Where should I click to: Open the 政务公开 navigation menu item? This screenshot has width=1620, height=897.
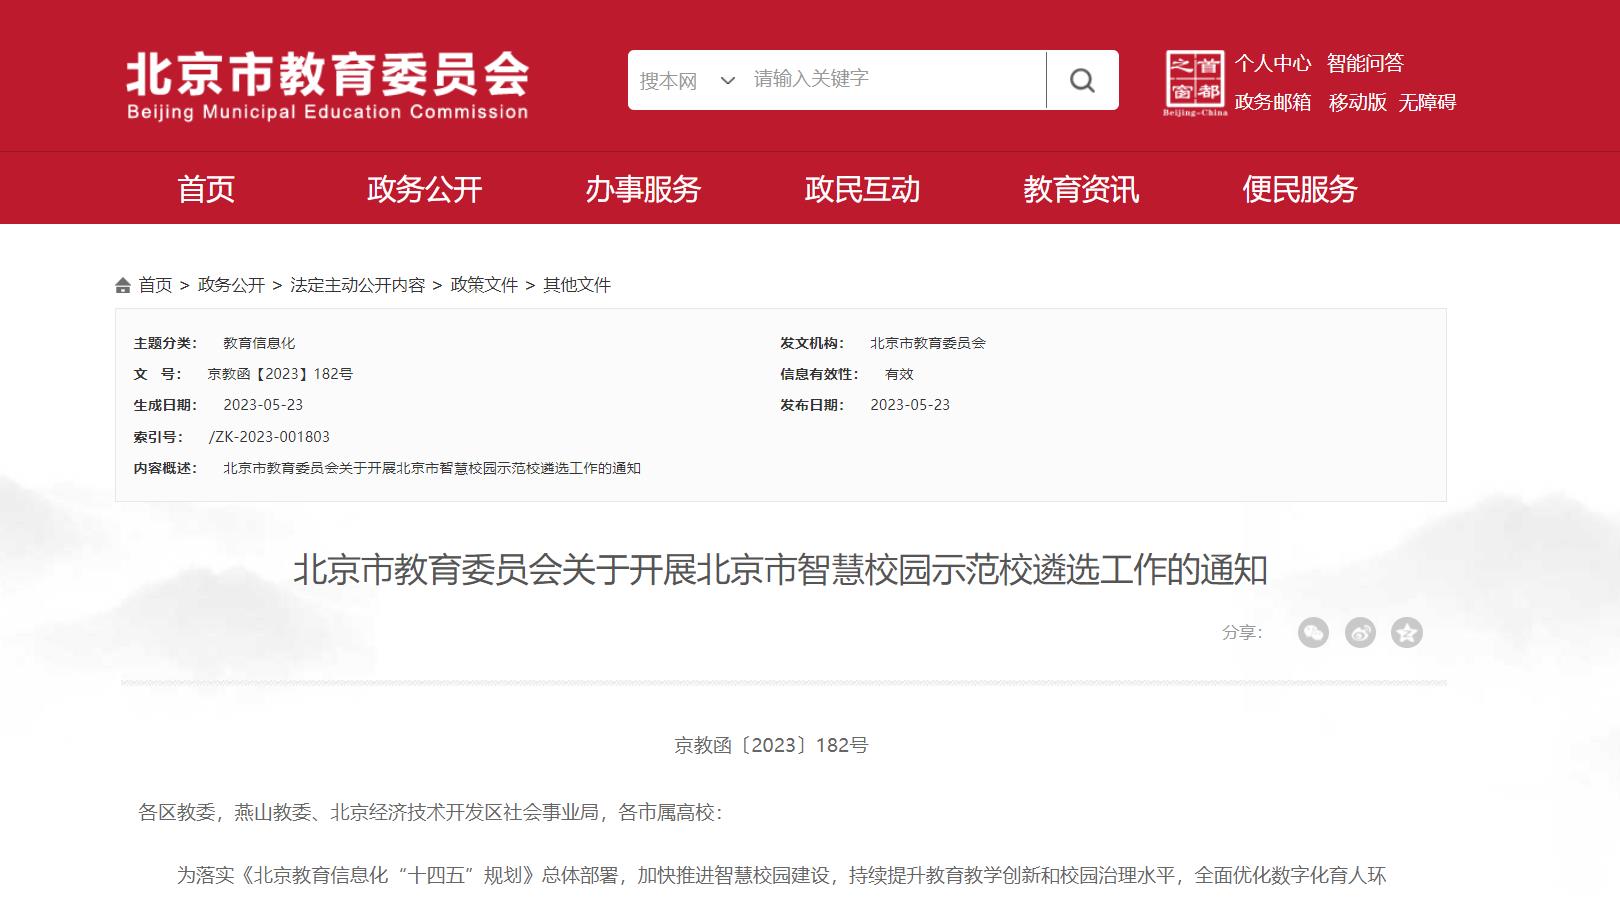[x=424, y=189]
